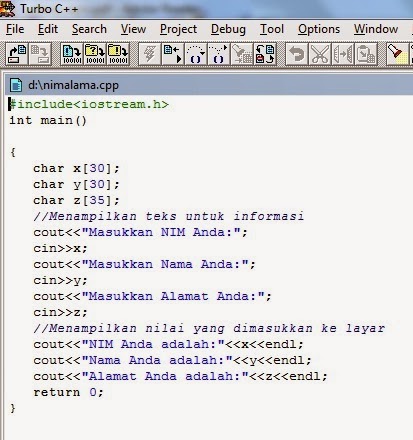
Task: Click the 'cin>>y;' line
Action: [x=60, y=280]
